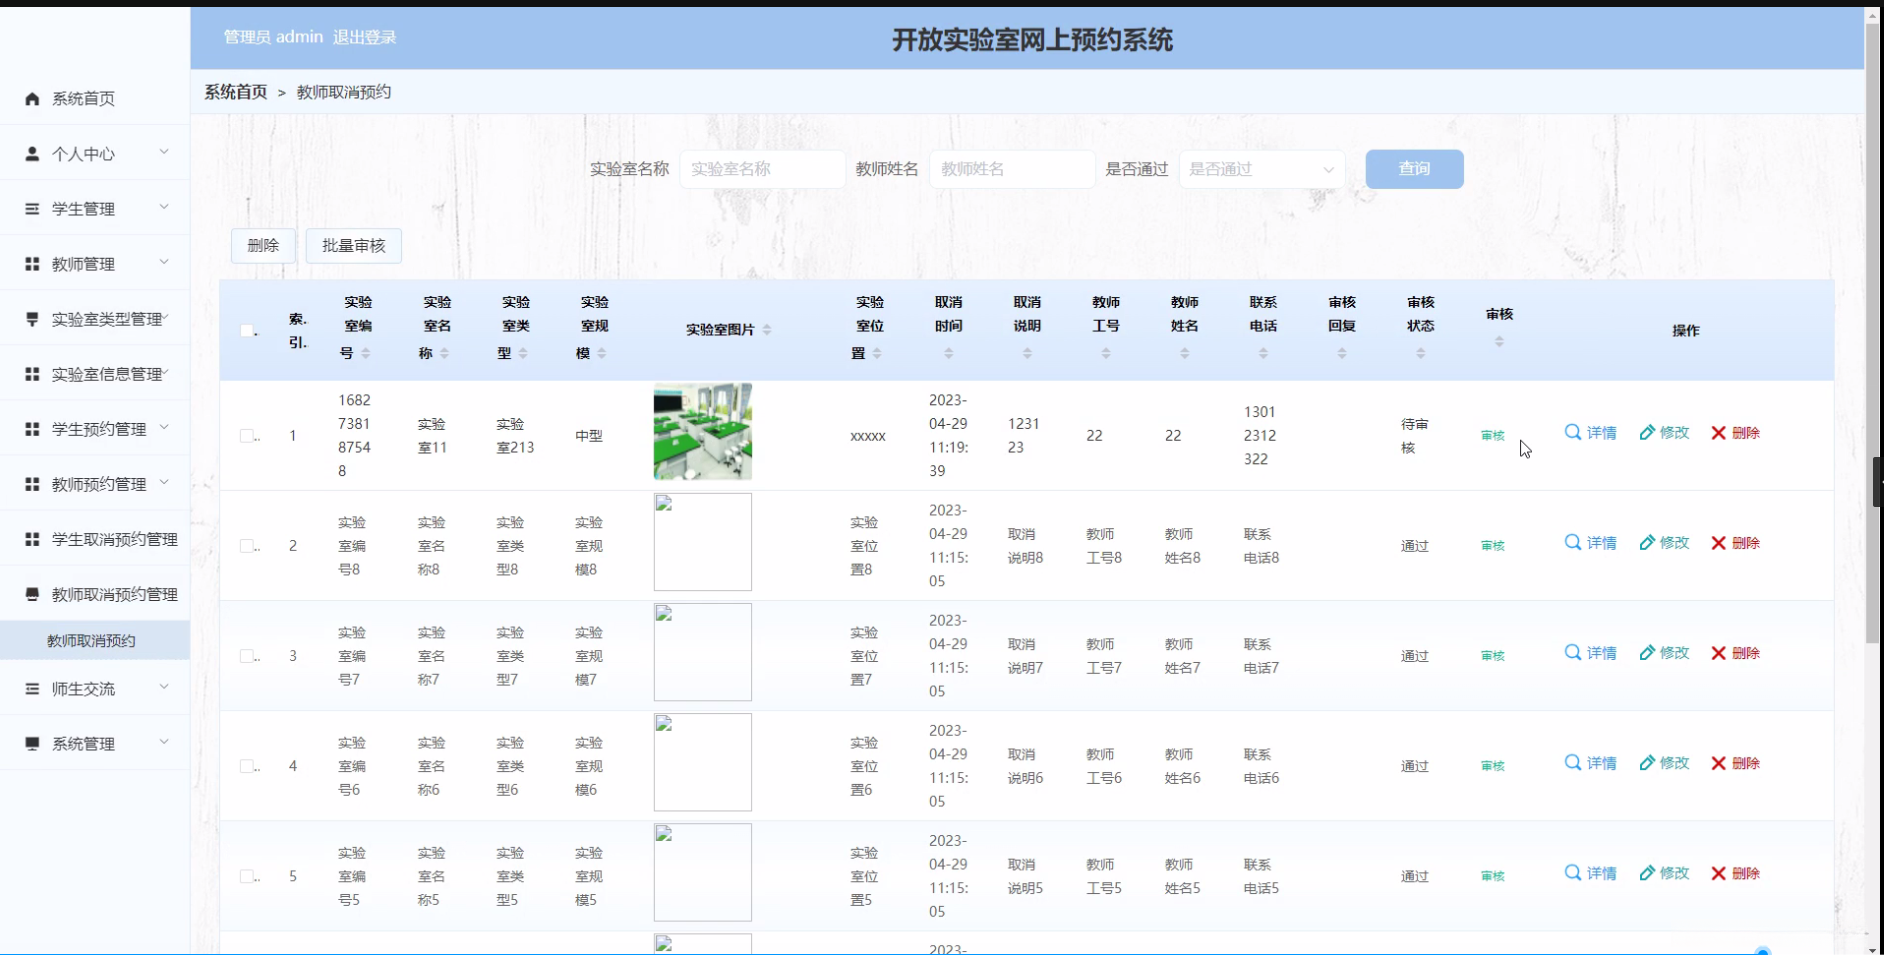Check the checkbox for row 3

[x=247, y=655]
